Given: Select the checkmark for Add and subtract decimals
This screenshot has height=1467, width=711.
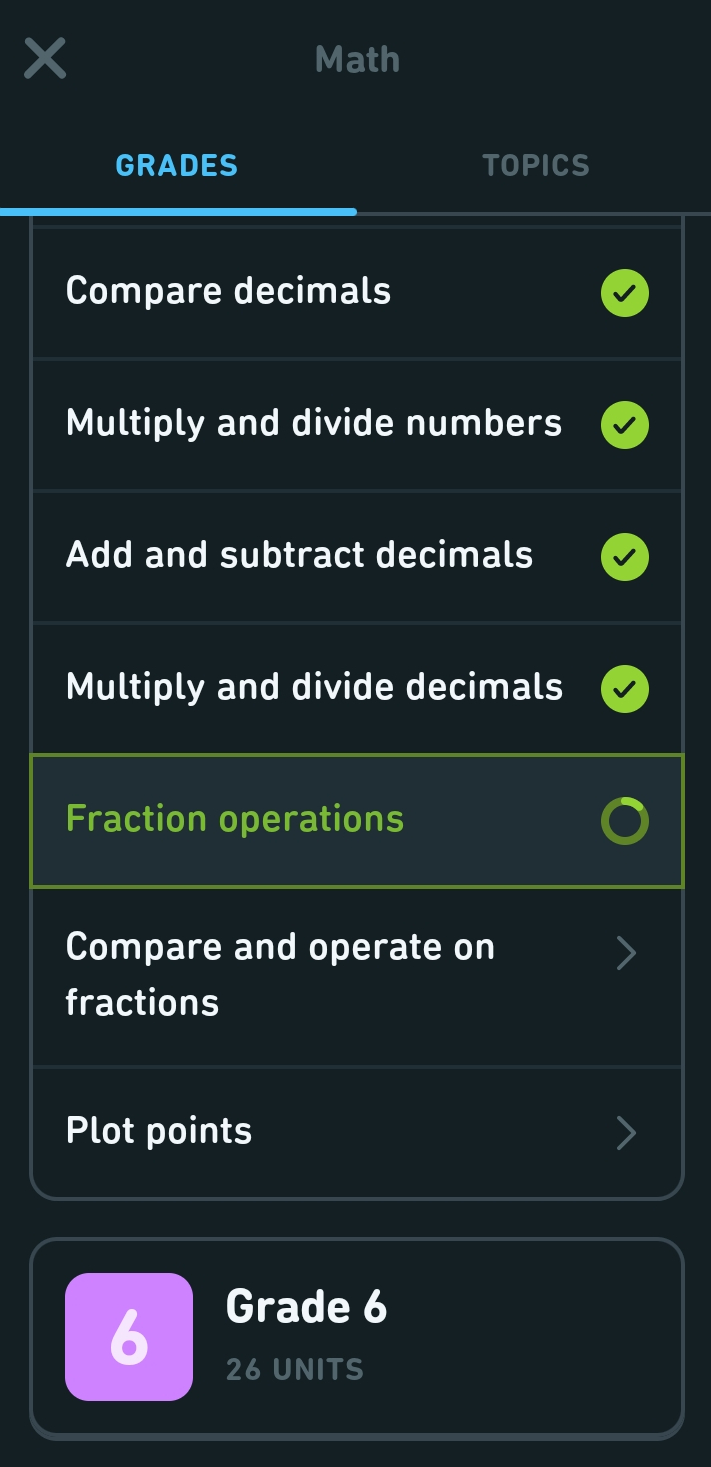Looking at the screenshot, I should coord(625,556).
